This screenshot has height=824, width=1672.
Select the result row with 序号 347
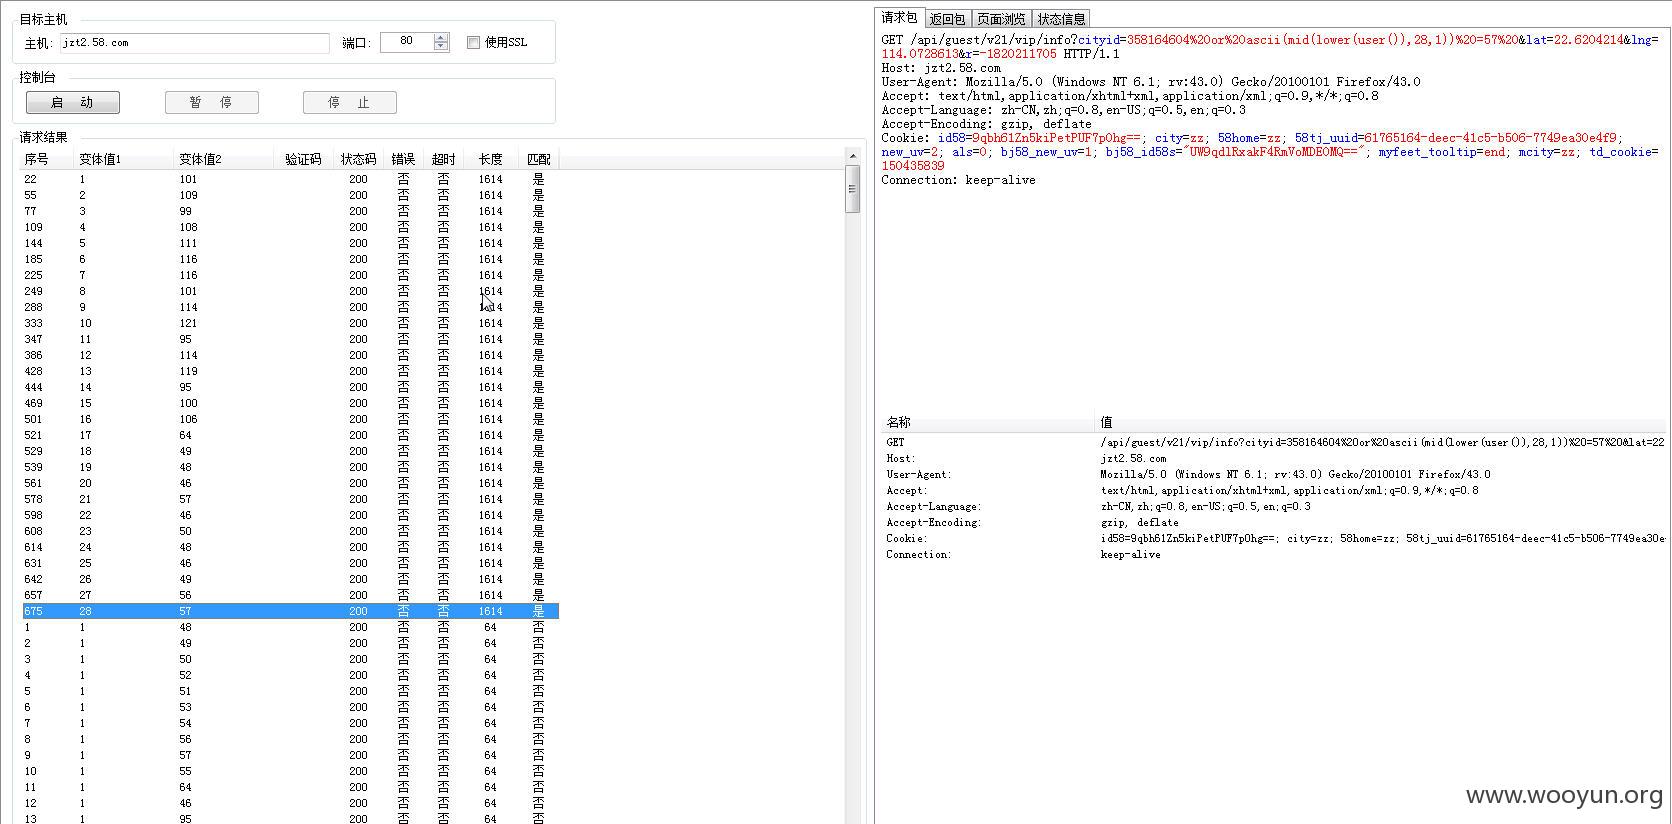point(290,339)
